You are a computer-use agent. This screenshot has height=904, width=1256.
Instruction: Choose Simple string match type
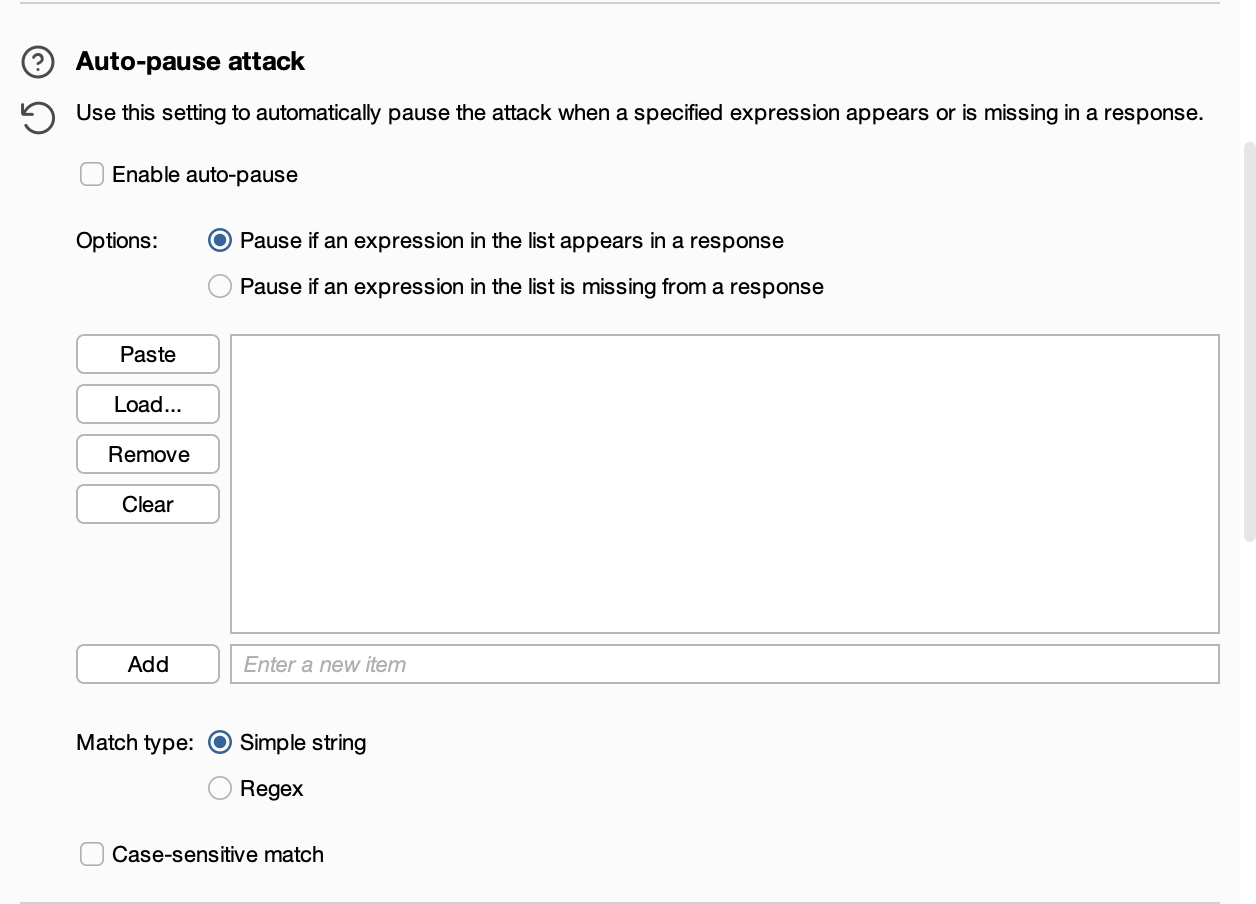tap(220, 743)
